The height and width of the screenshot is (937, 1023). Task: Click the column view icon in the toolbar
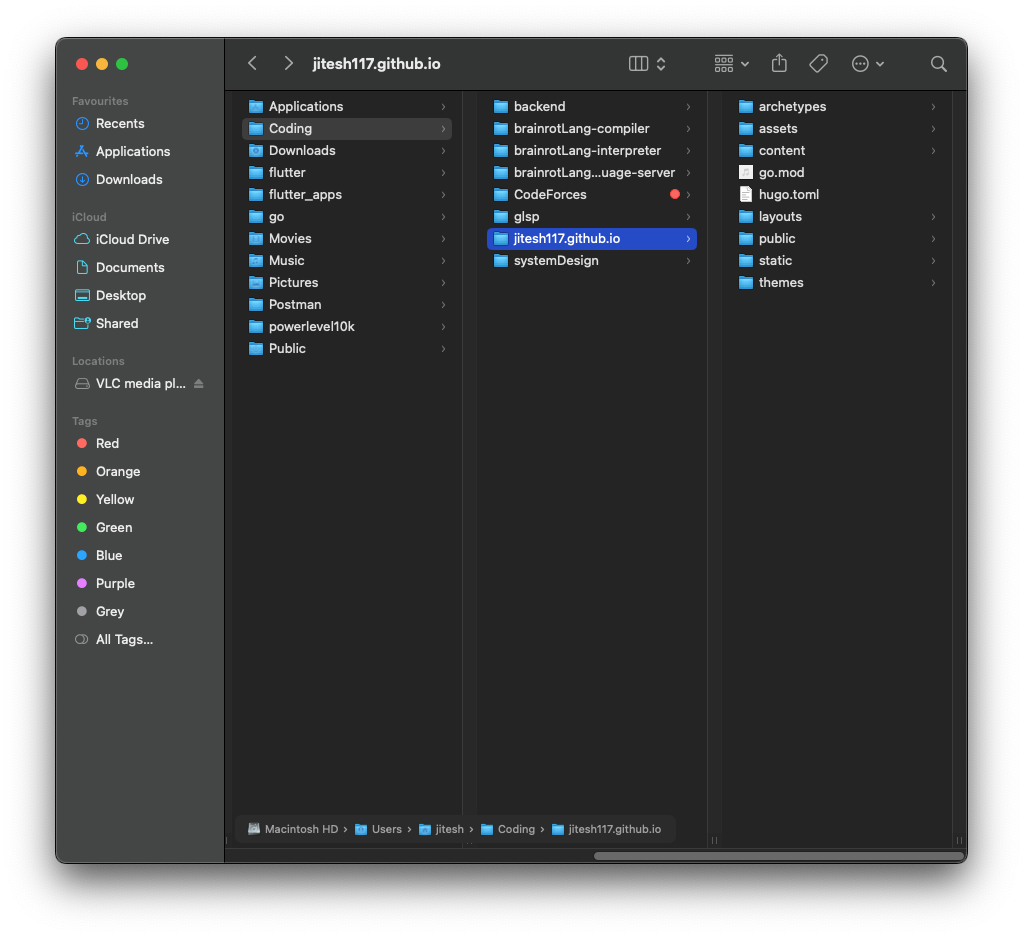pyautogui.click(x=637, y=63)
